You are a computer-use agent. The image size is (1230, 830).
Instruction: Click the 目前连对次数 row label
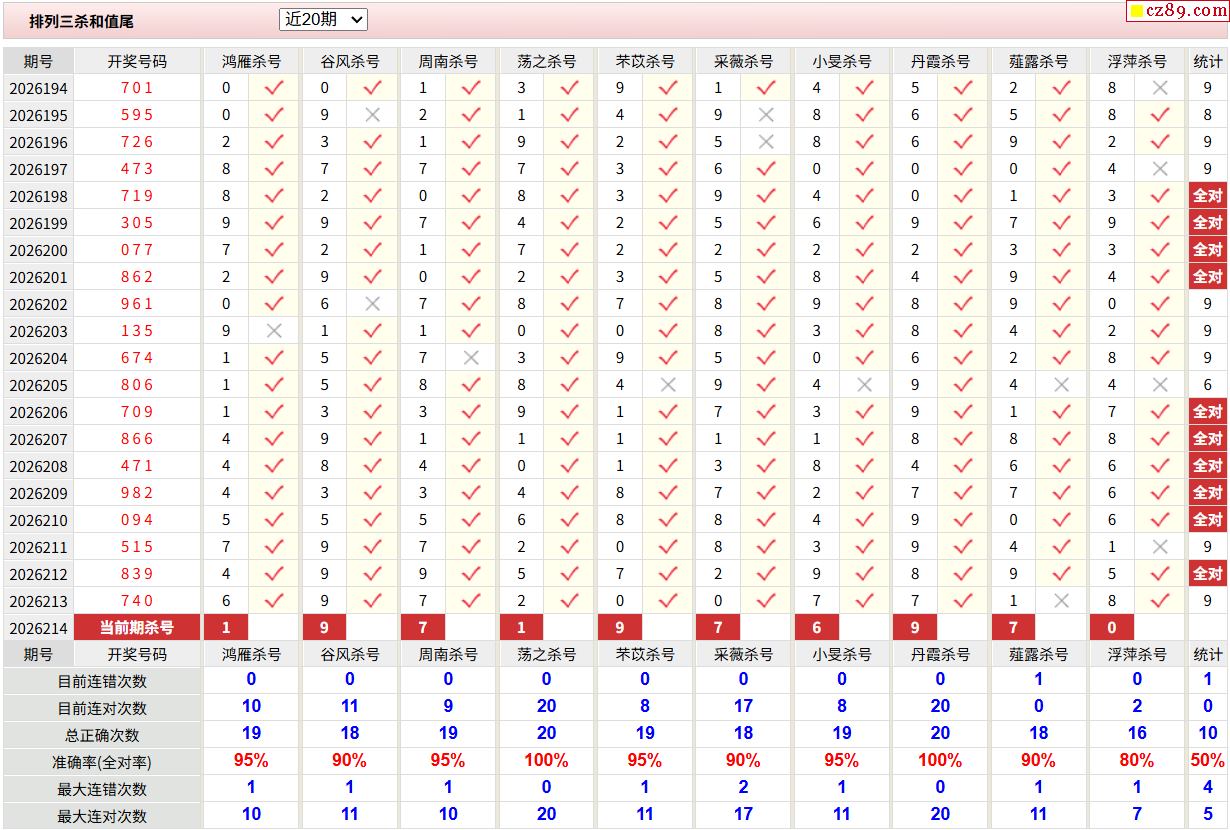tap(102, 708)
